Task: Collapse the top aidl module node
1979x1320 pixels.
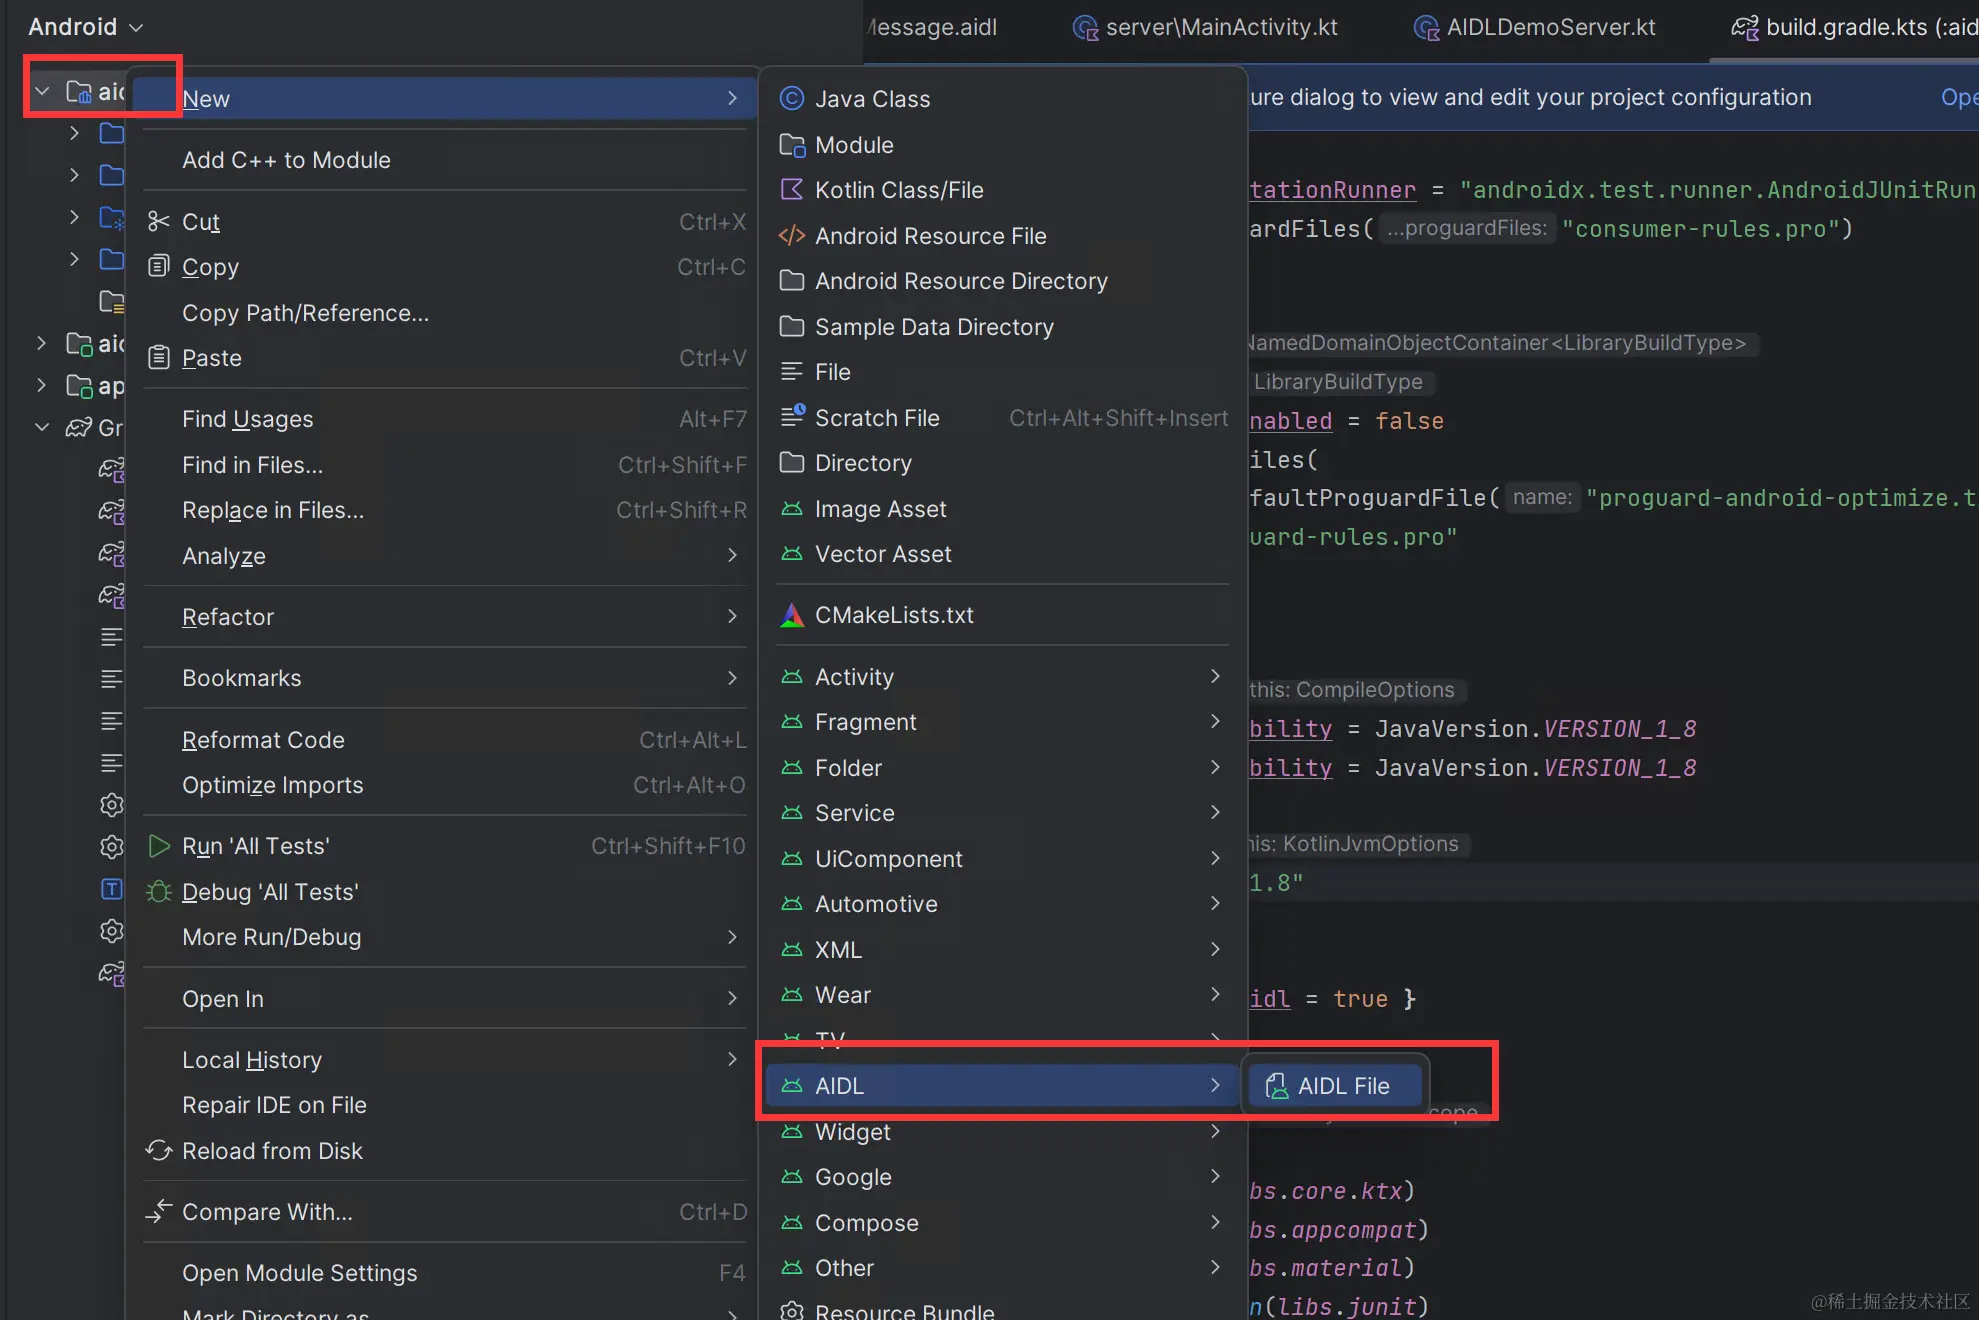Action: [x=42, y=91]
